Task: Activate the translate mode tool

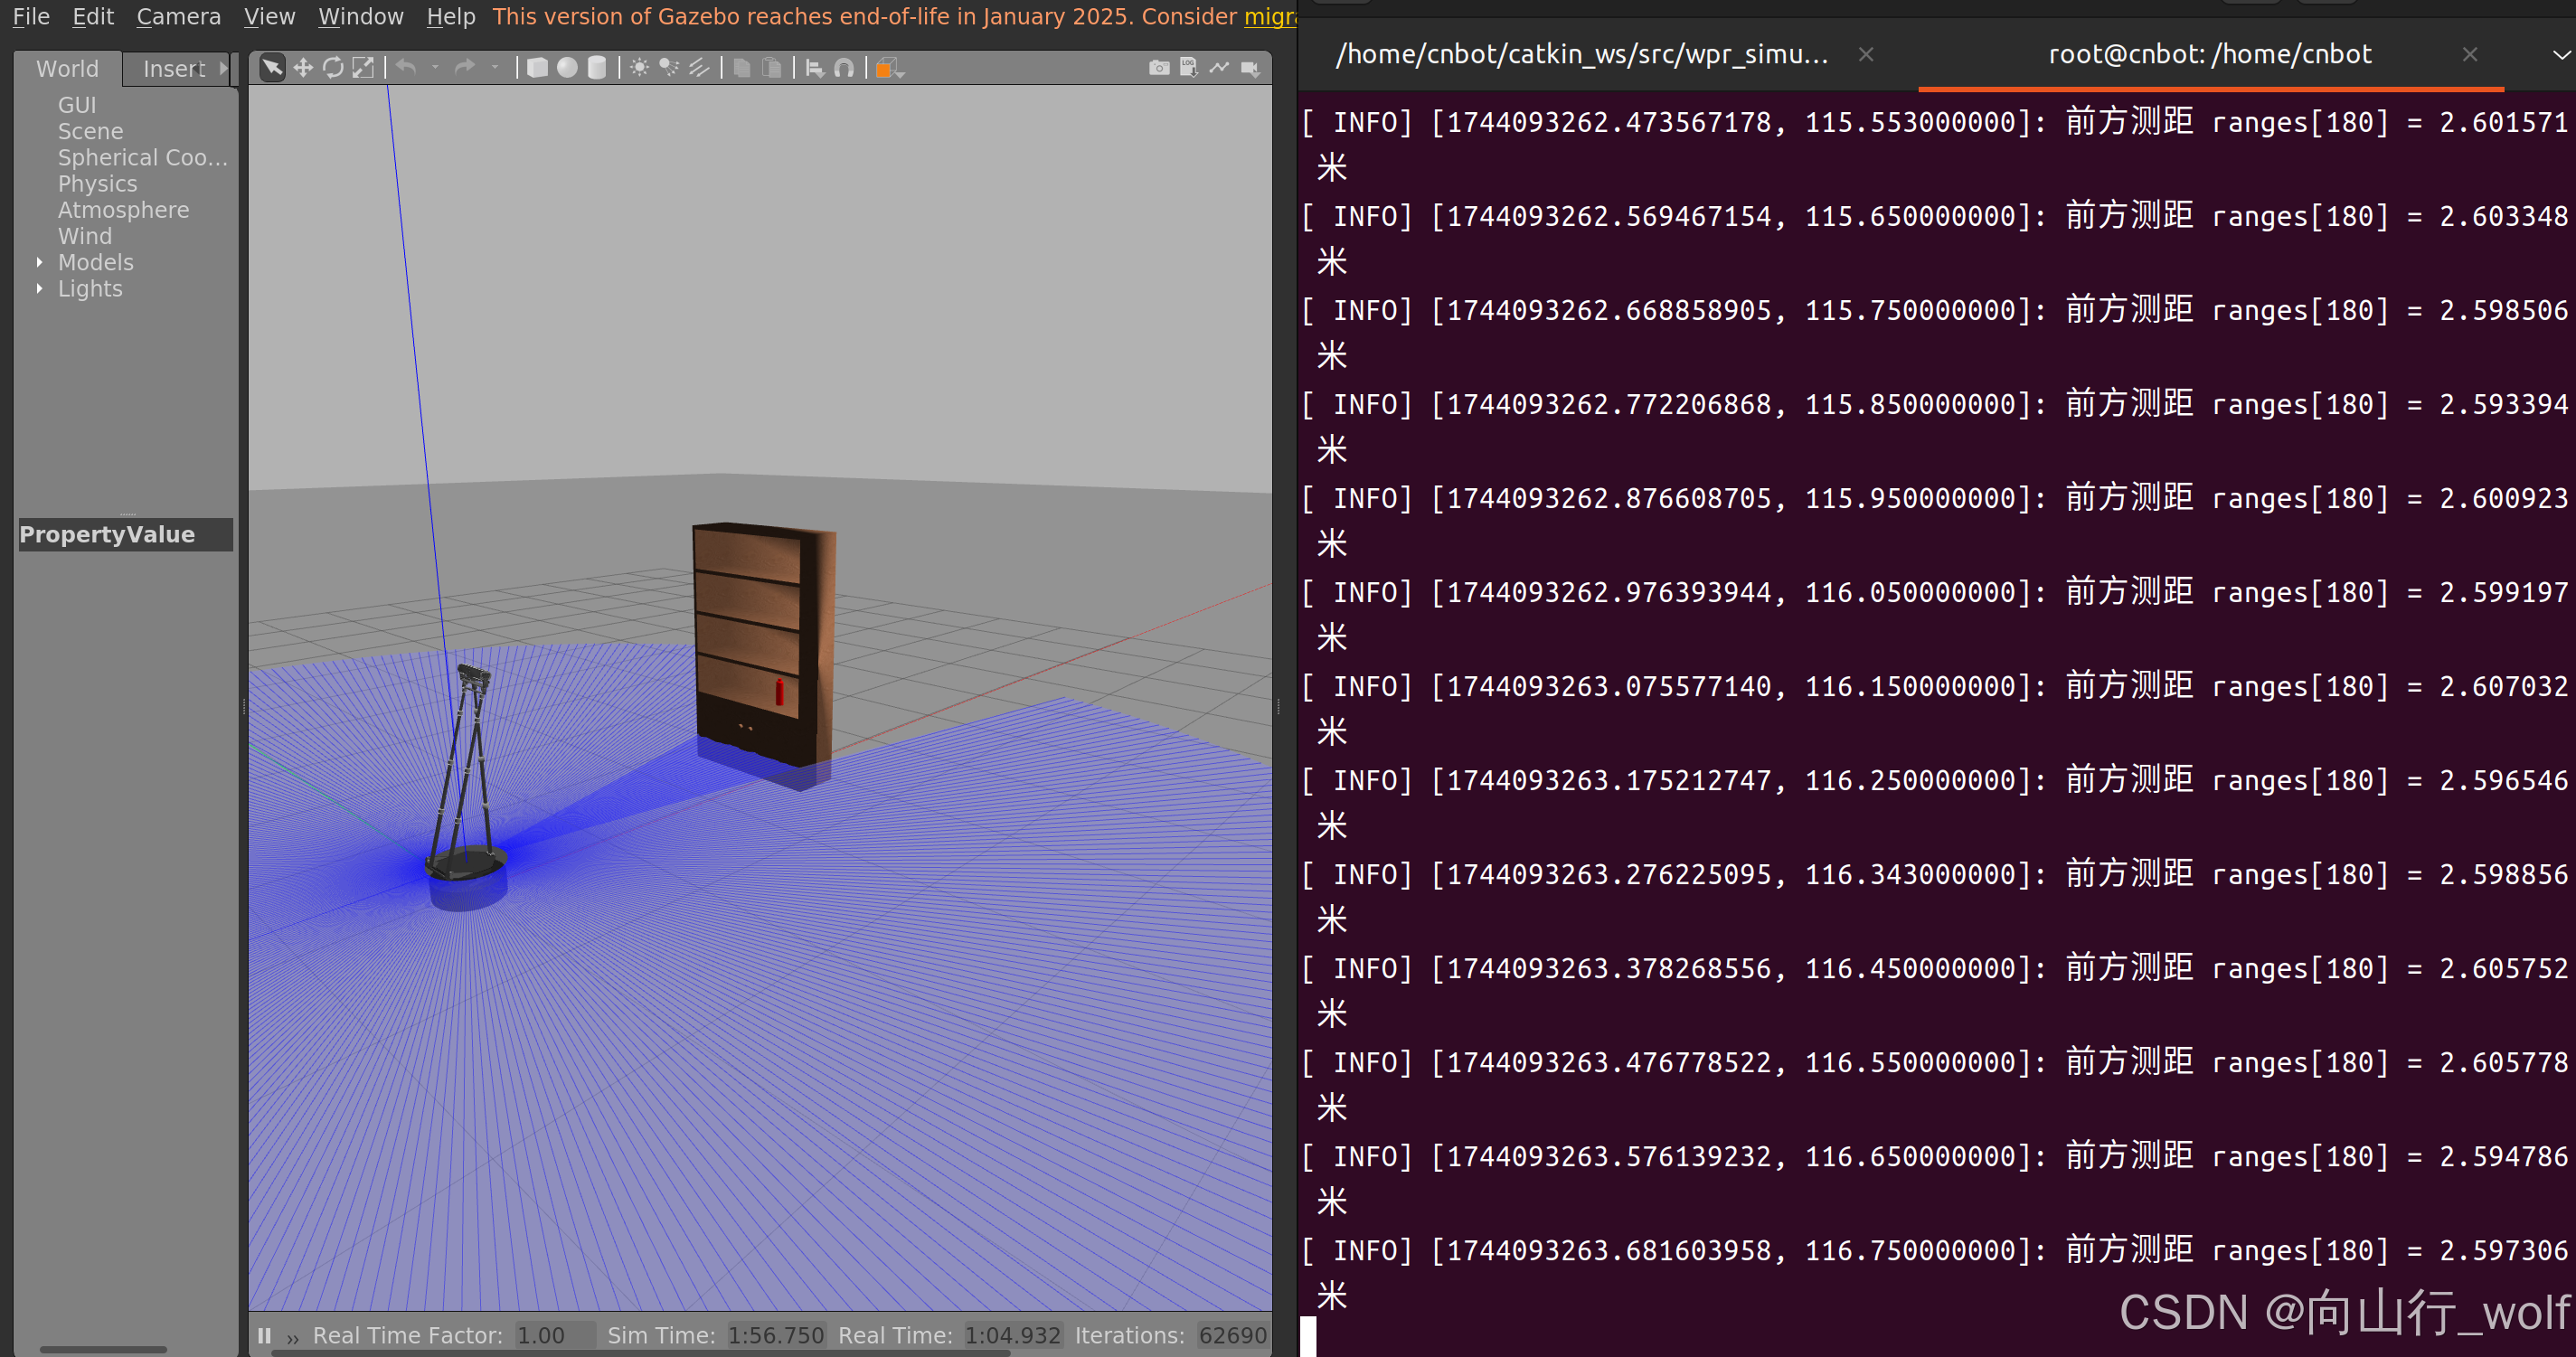Action: click(303, 68)
